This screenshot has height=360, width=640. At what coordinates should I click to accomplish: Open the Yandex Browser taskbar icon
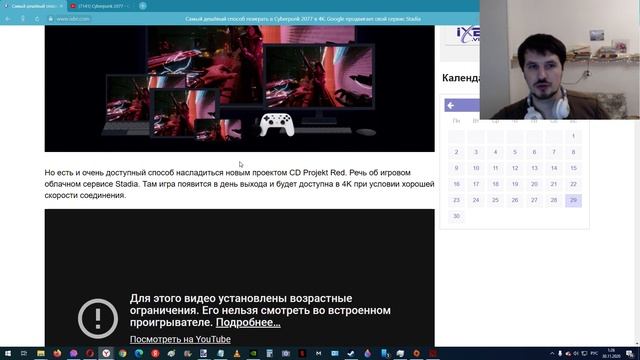tap(106, 353)
